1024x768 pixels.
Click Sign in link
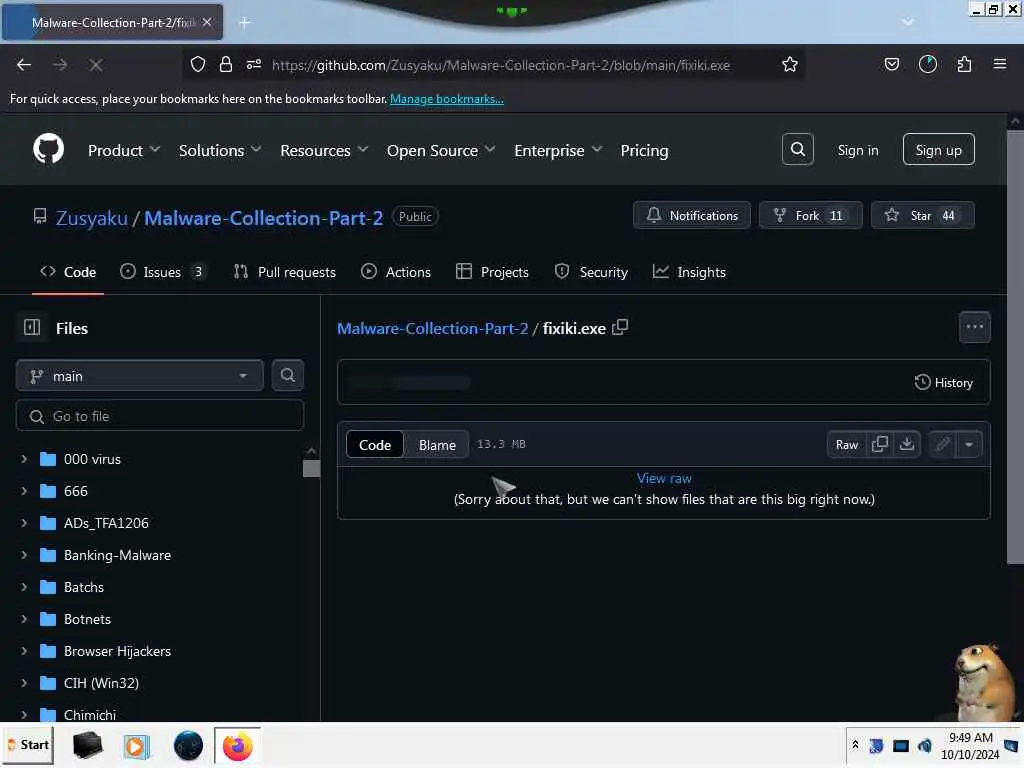[857, 150]
